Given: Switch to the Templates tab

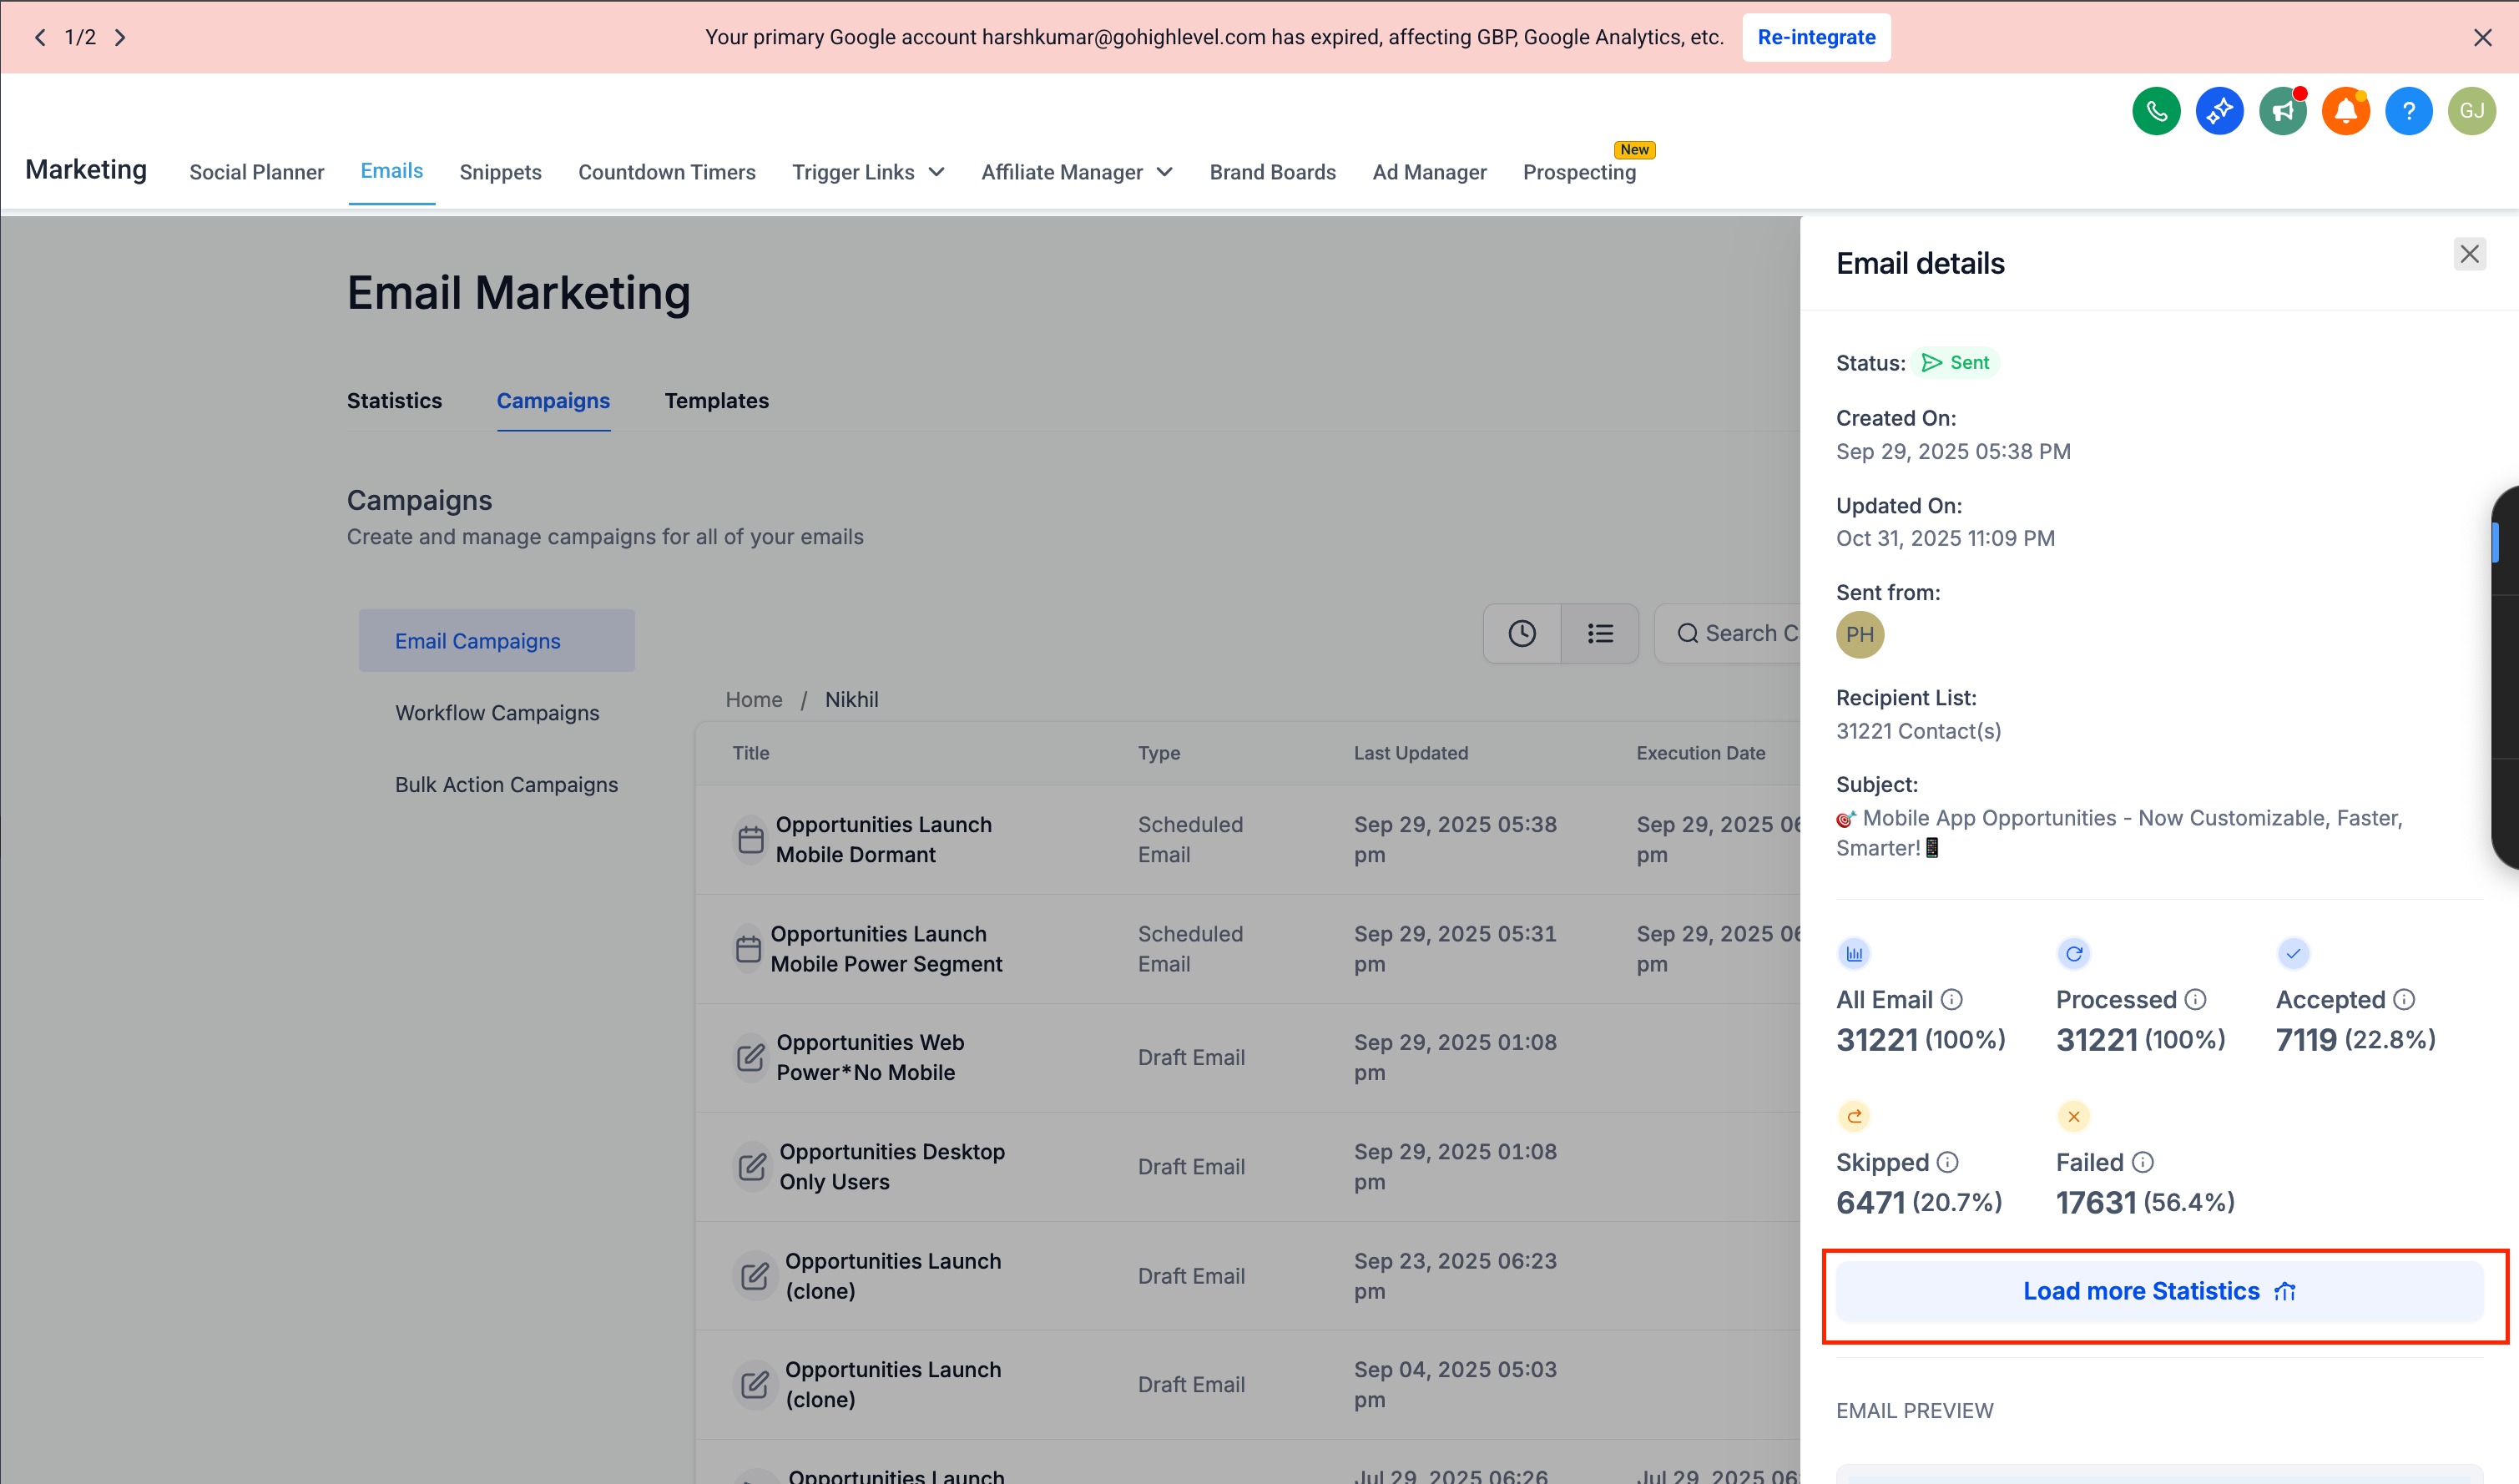Looking at the screenshot, I should point(716,401).
